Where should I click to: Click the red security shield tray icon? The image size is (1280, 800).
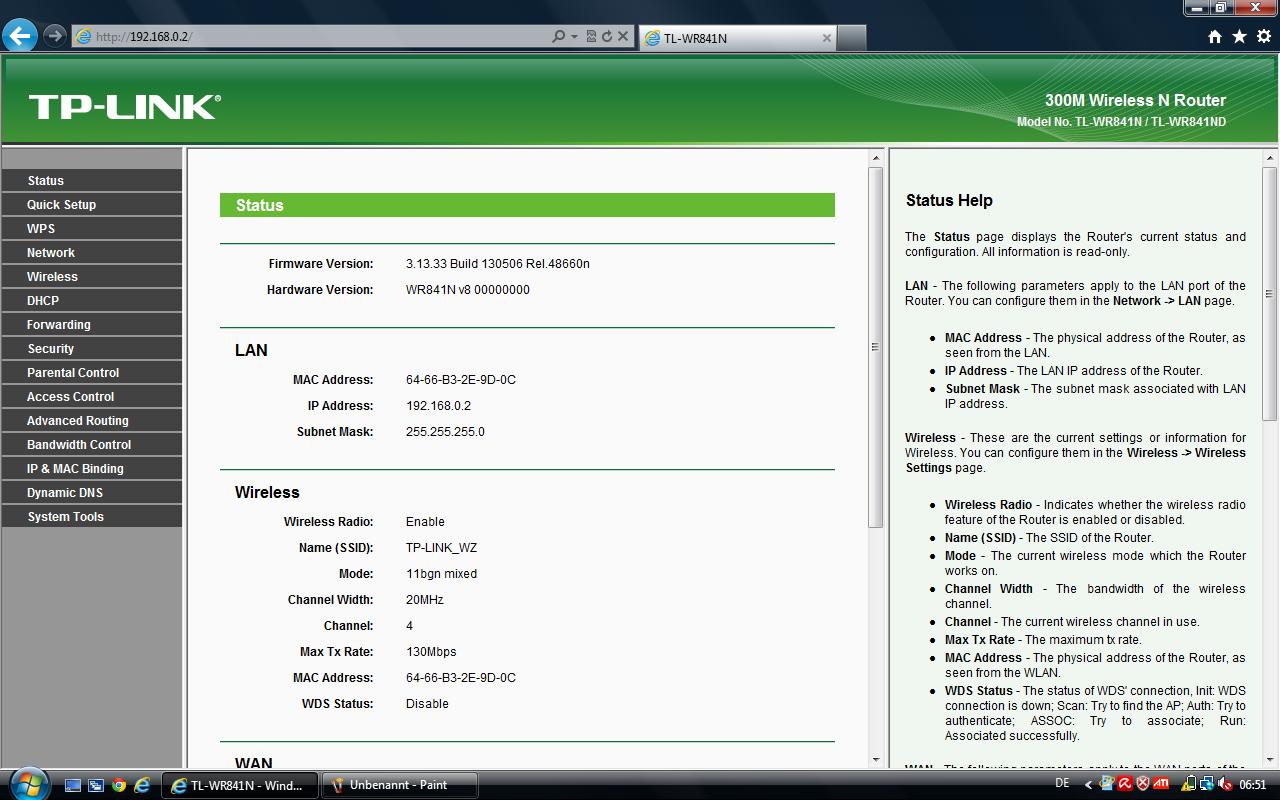coord(1143,783)
